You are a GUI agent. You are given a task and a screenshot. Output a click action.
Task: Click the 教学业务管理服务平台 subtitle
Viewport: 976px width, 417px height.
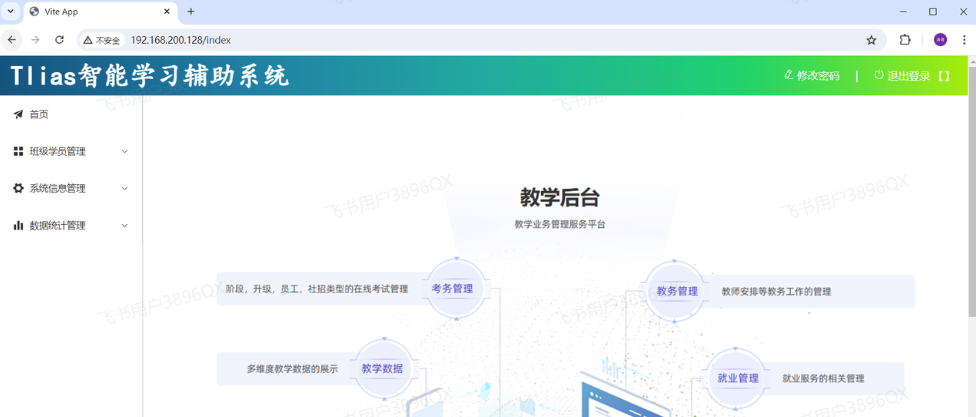coord(560,225)
